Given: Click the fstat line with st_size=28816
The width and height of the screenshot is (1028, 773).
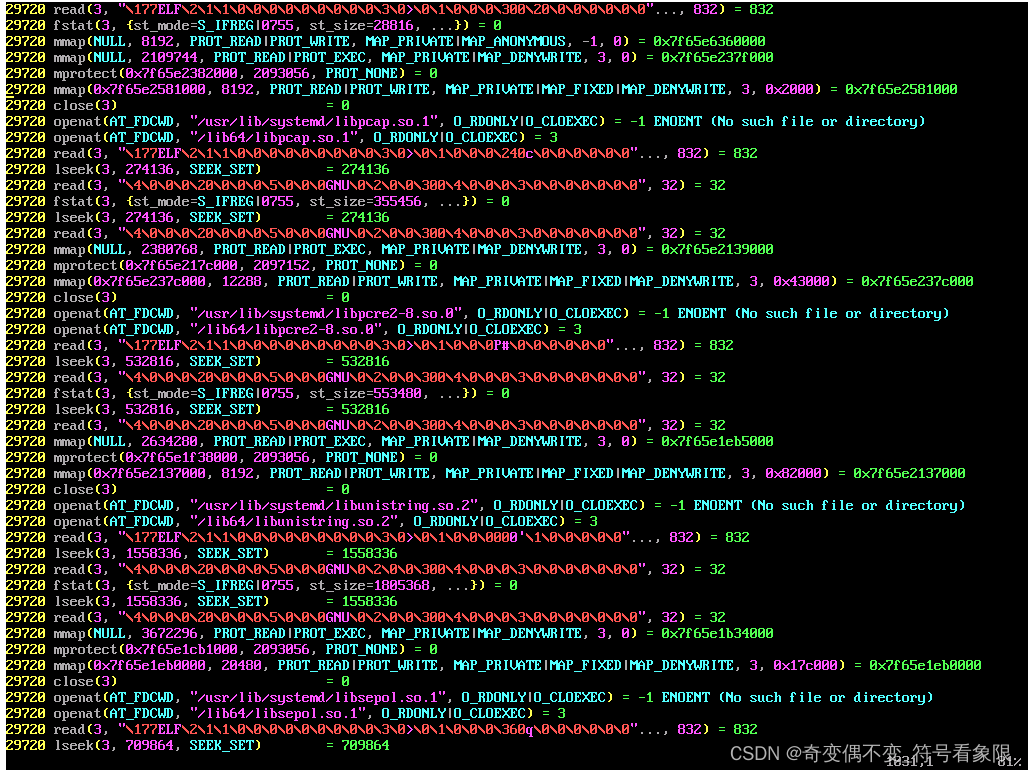Looking at the screenshot, I should click(x=253, y=26).
